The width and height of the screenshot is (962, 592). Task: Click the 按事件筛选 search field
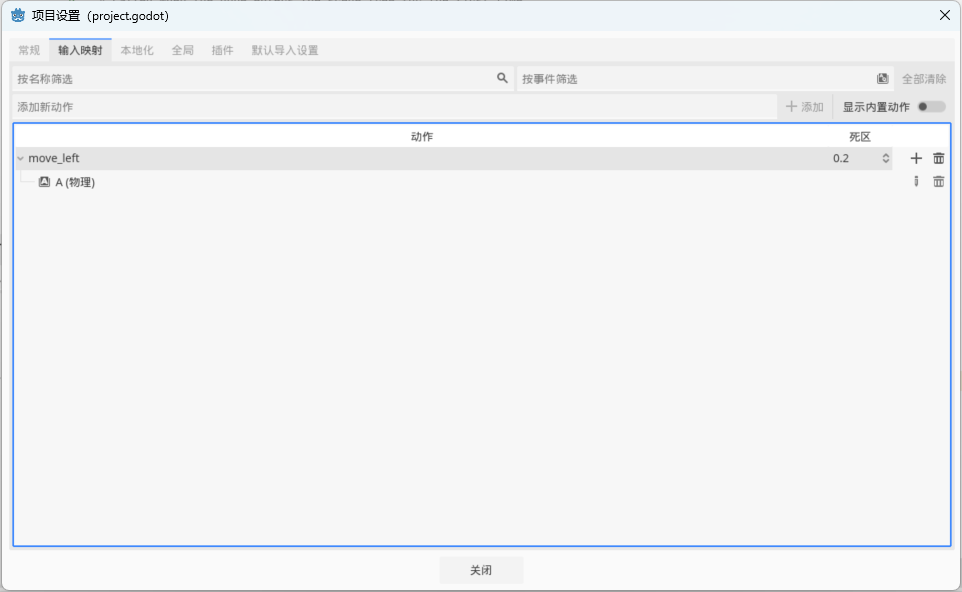point(650,78)
